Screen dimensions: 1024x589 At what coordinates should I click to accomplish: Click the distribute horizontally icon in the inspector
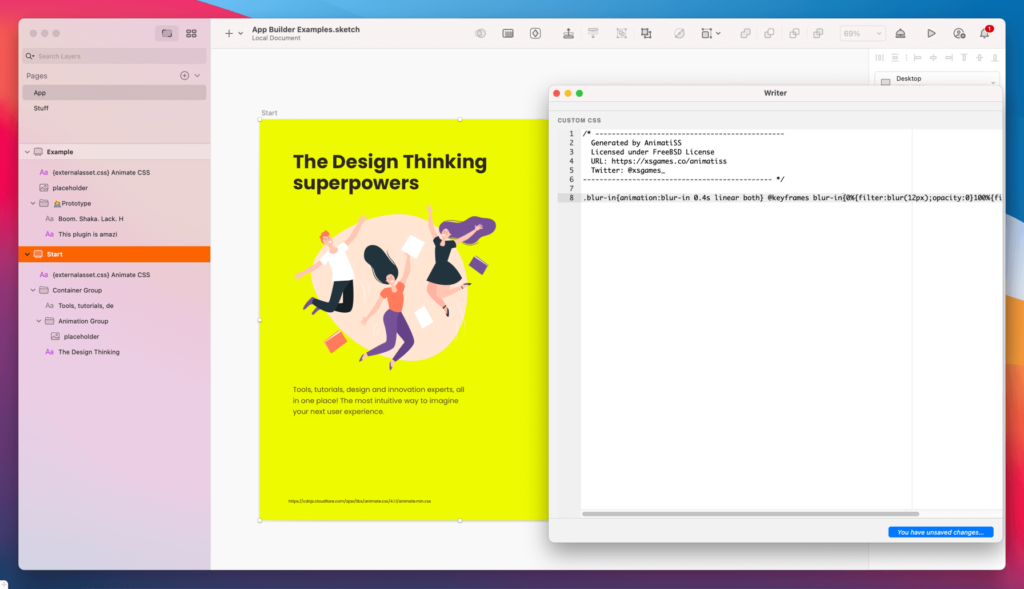[x=880, y=58]
